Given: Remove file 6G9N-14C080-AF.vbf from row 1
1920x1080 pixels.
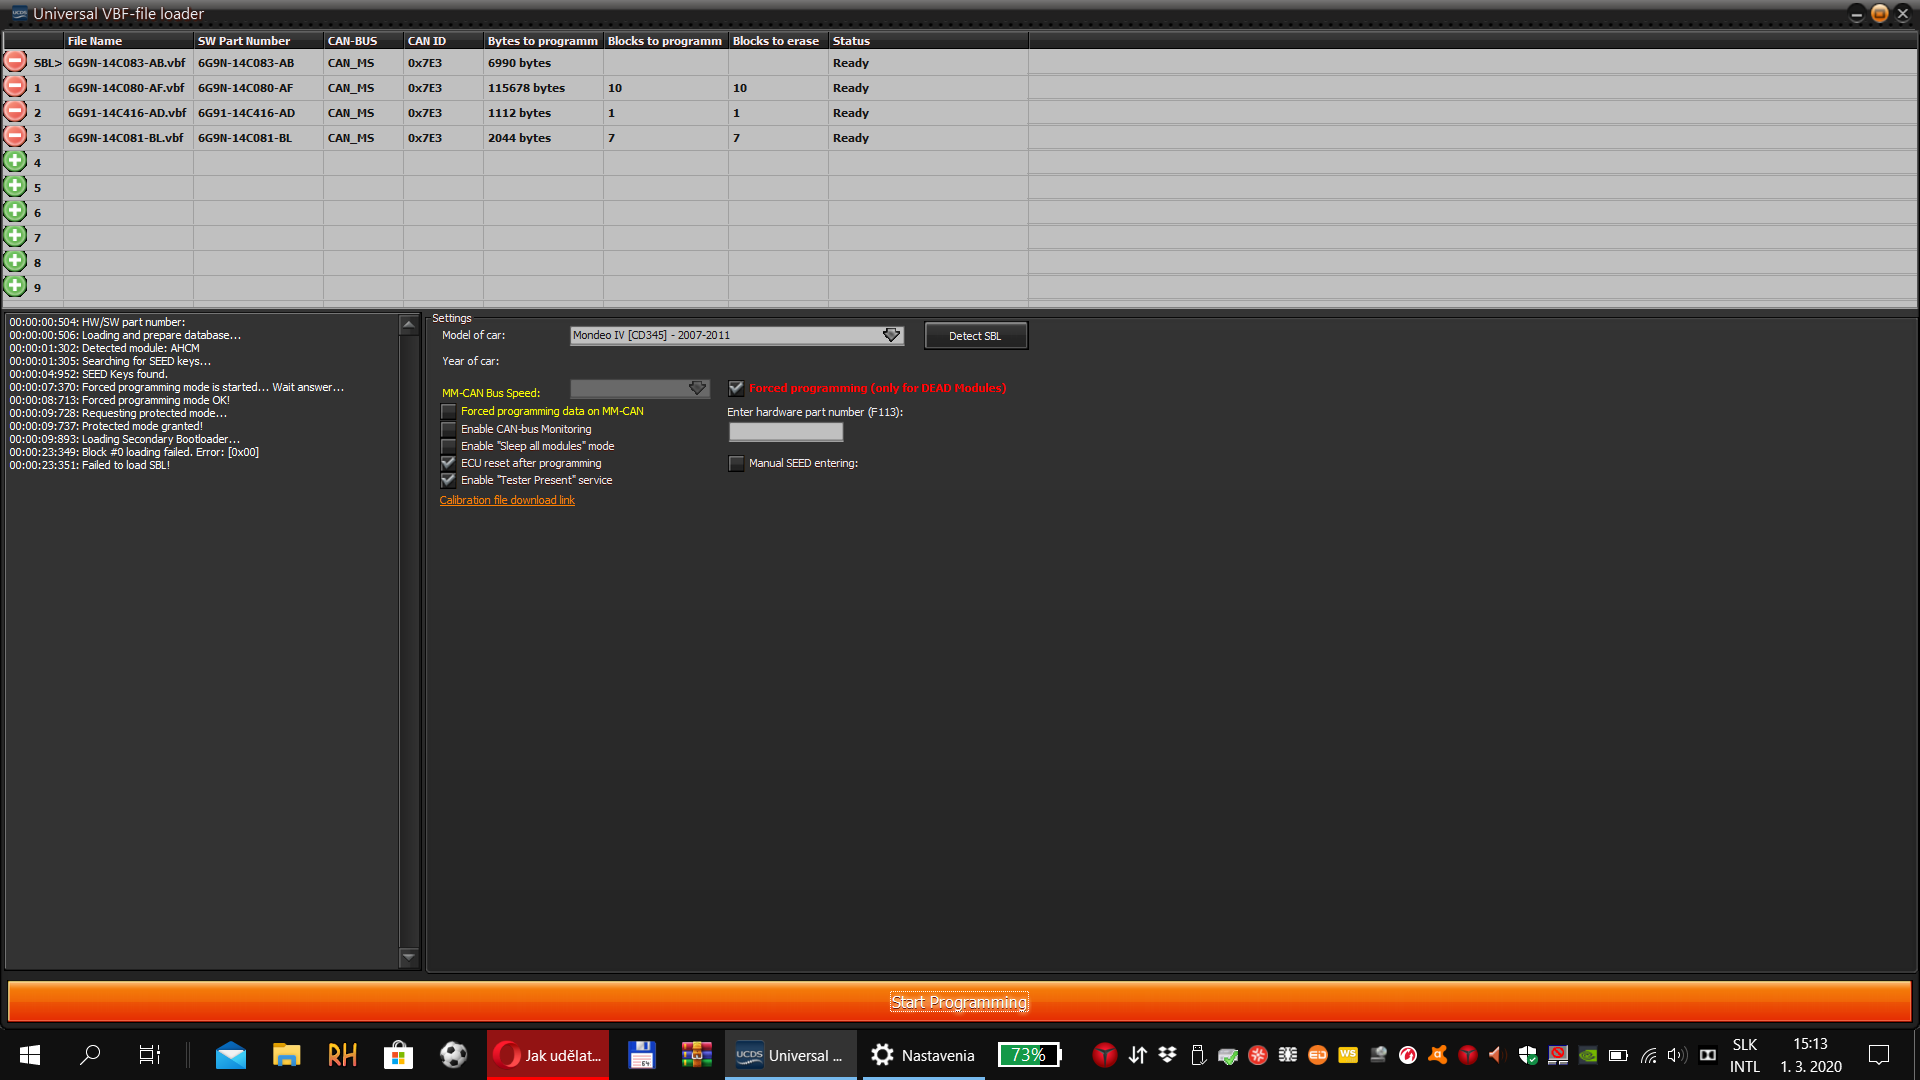Looking at the screenshot, I should tap(15, 86).
